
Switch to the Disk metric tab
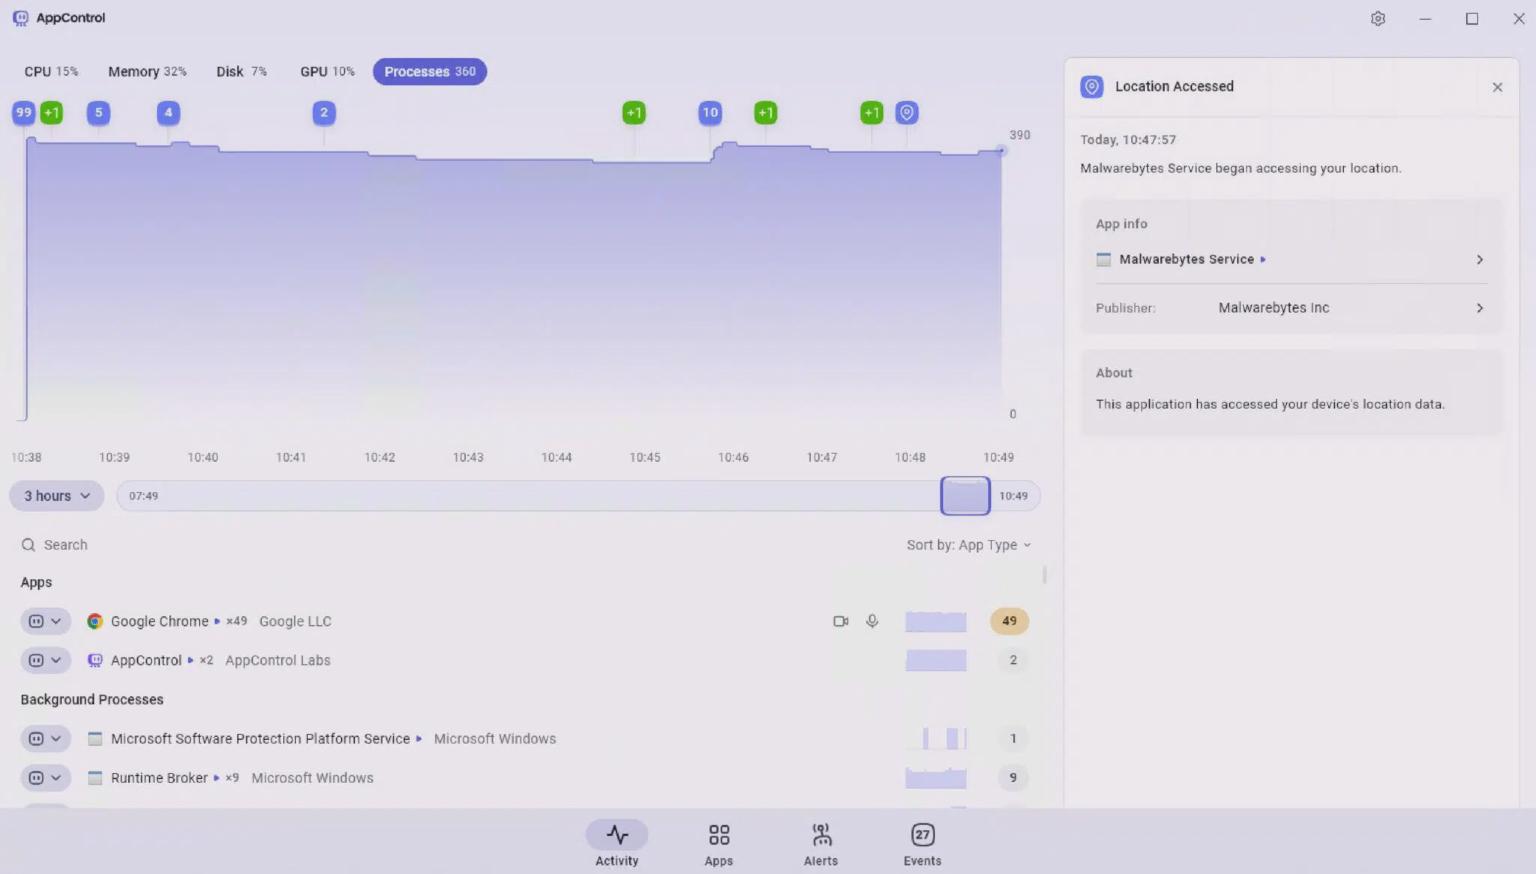coord(241,72)
